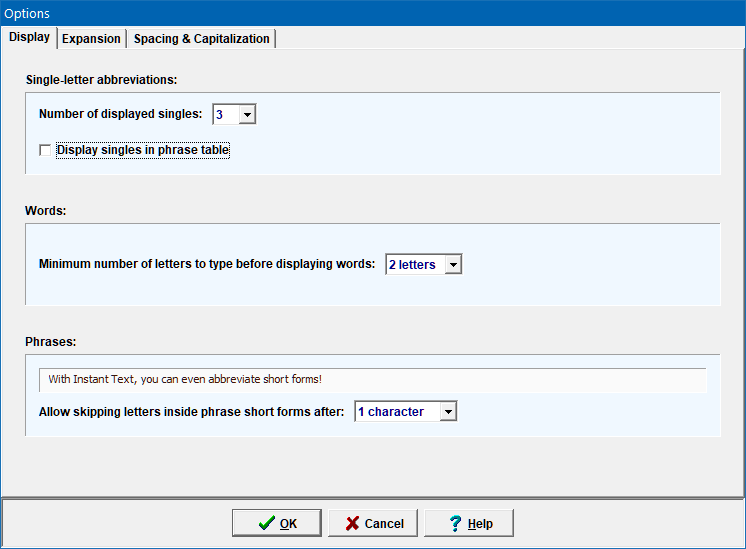Switch to the Expansion tab

click(91, 39)
